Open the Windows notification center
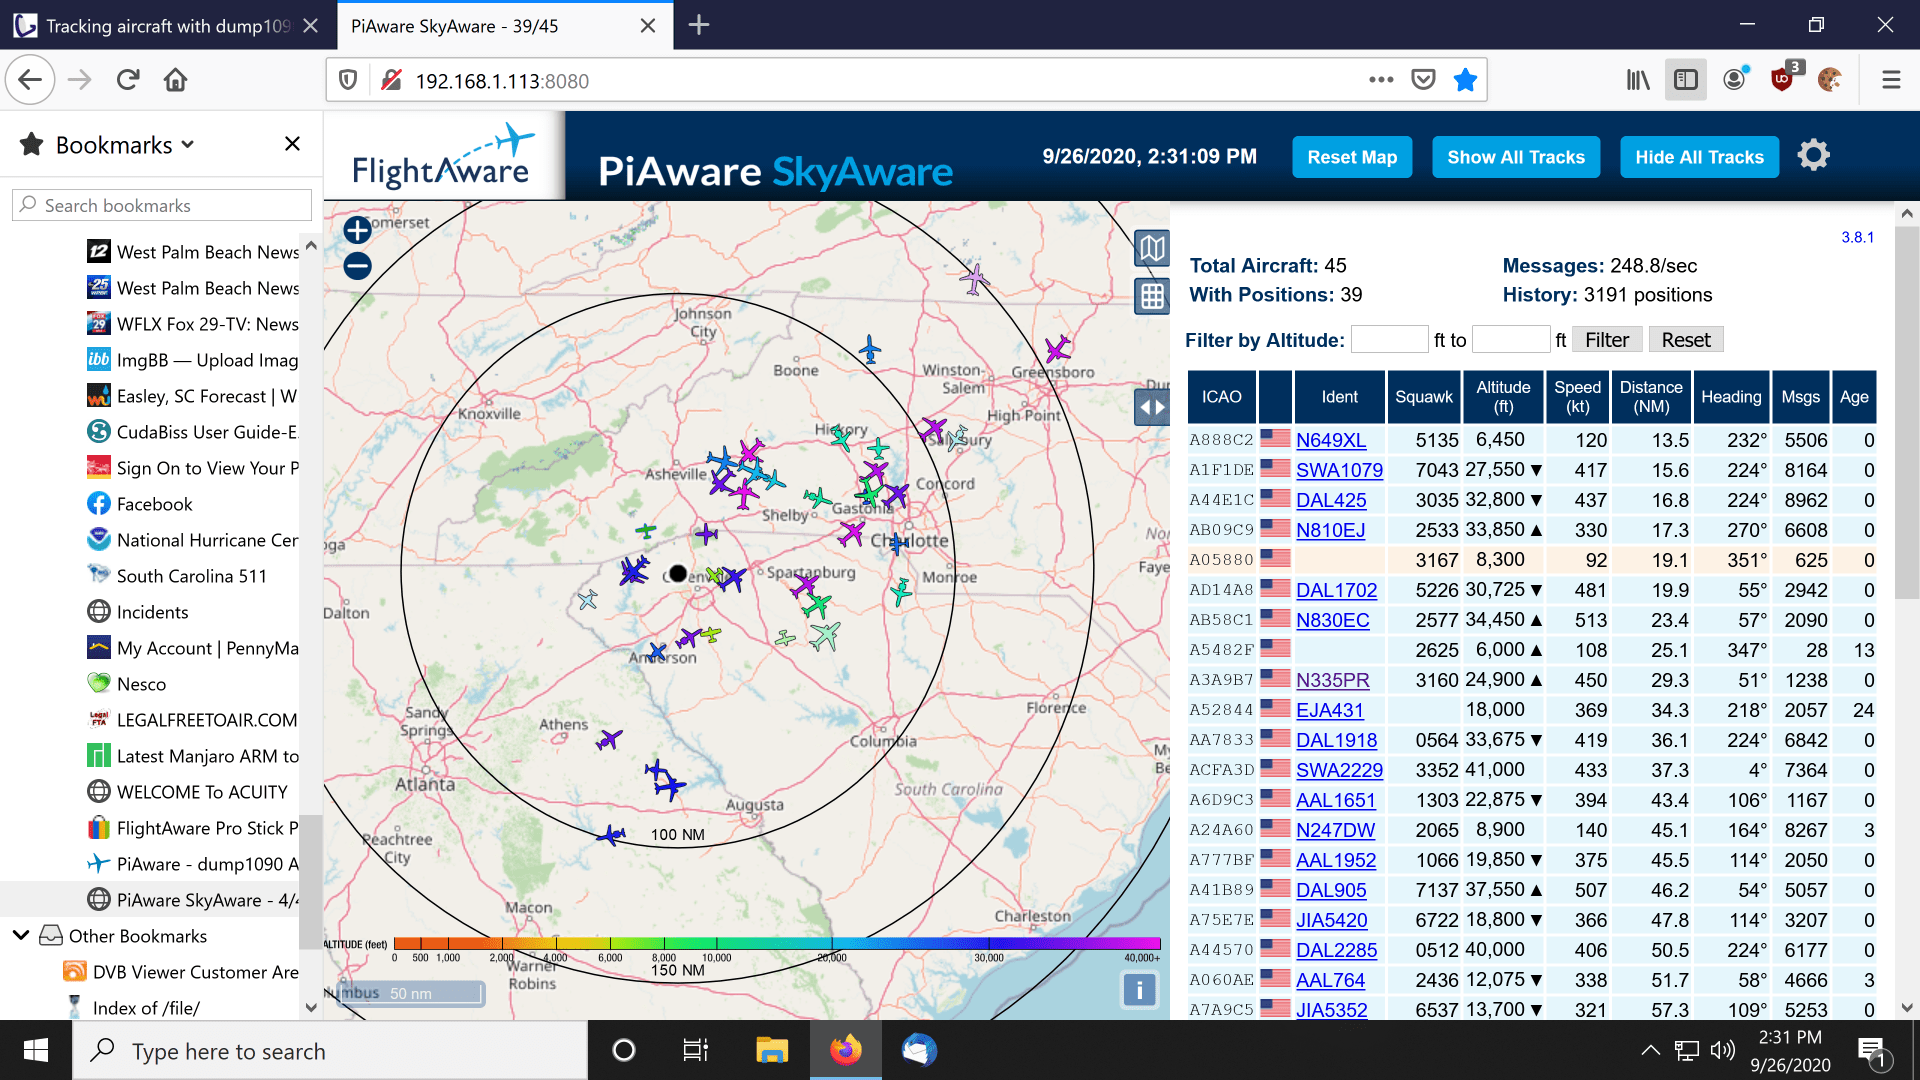Screen dimensions: 1920x1080 point(1871,1050)
